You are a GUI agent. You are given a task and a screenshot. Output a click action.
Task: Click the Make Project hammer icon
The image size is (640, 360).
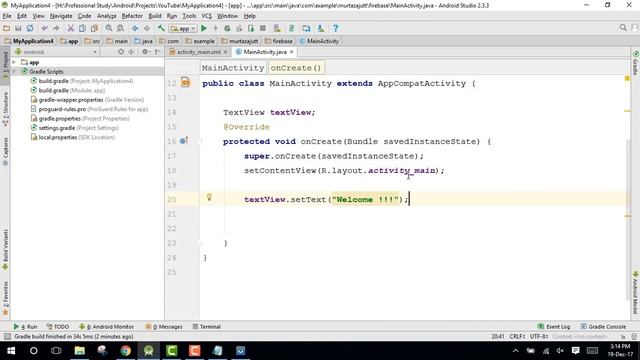[161, 28]
